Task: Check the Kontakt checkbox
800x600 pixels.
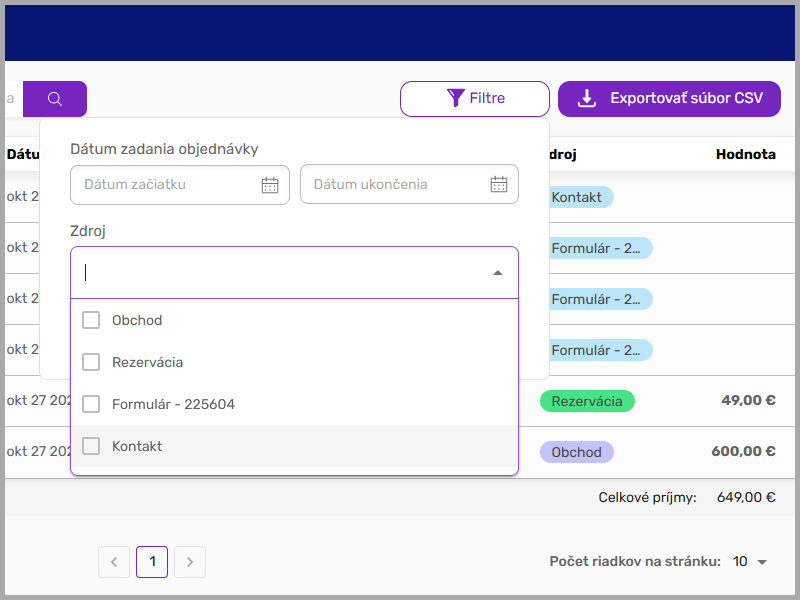Action: [x=91, y=446]
